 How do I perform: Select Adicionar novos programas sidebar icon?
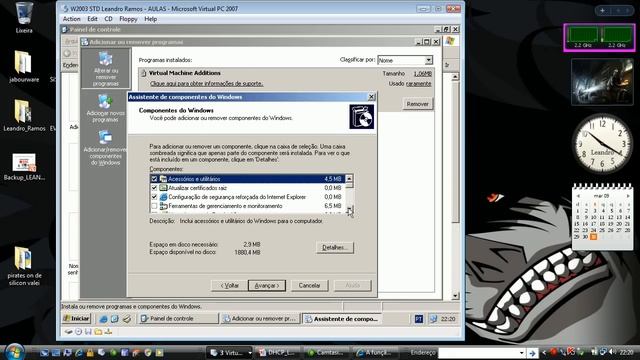click(x=105, y=108)
